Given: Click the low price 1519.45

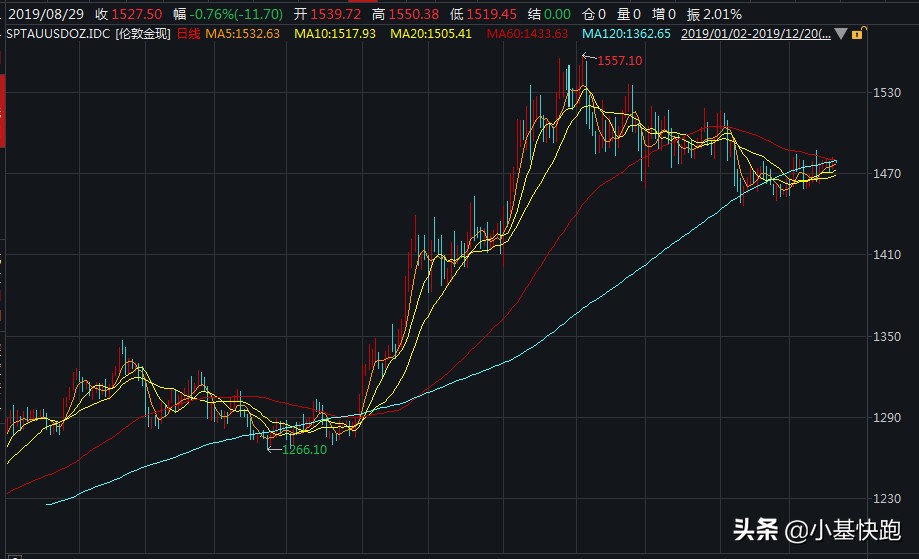Looking at the screenshot, I should tap(491, 14).
